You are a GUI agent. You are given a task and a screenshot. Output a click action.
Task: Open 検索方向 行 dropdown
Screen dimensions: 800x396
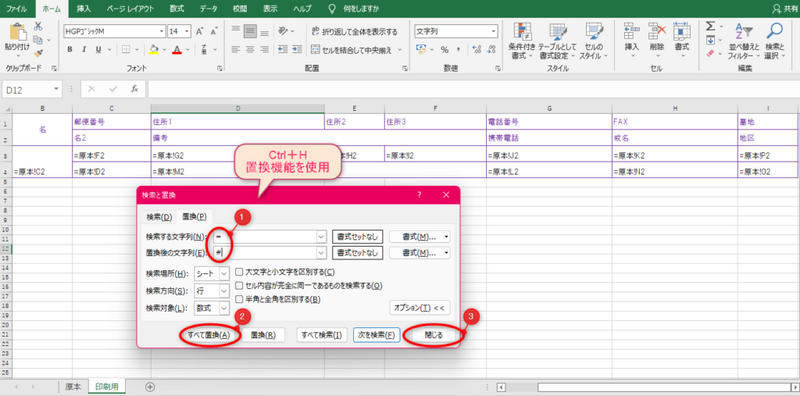(224, 291)
